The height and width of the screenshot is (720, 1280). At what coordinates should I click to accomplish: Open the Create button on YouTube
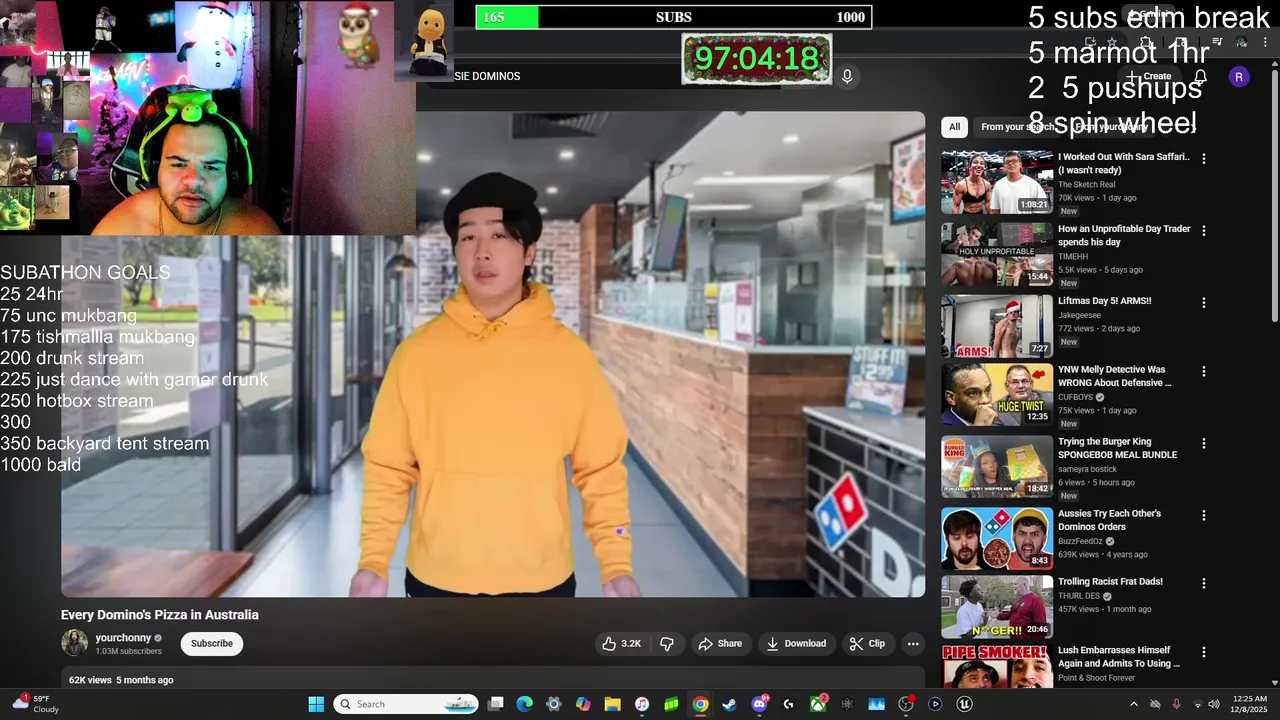(1150, 76)
